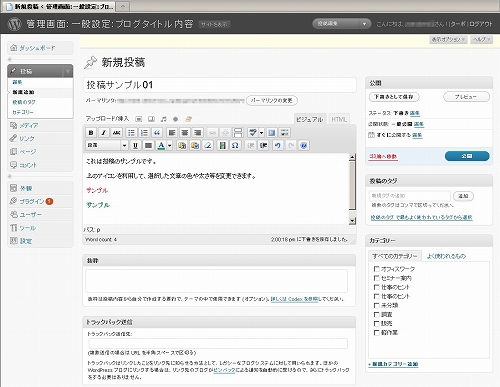Justify text with full alignment button
The width and height of the screenshot is (500, 387).
[148, 145]
